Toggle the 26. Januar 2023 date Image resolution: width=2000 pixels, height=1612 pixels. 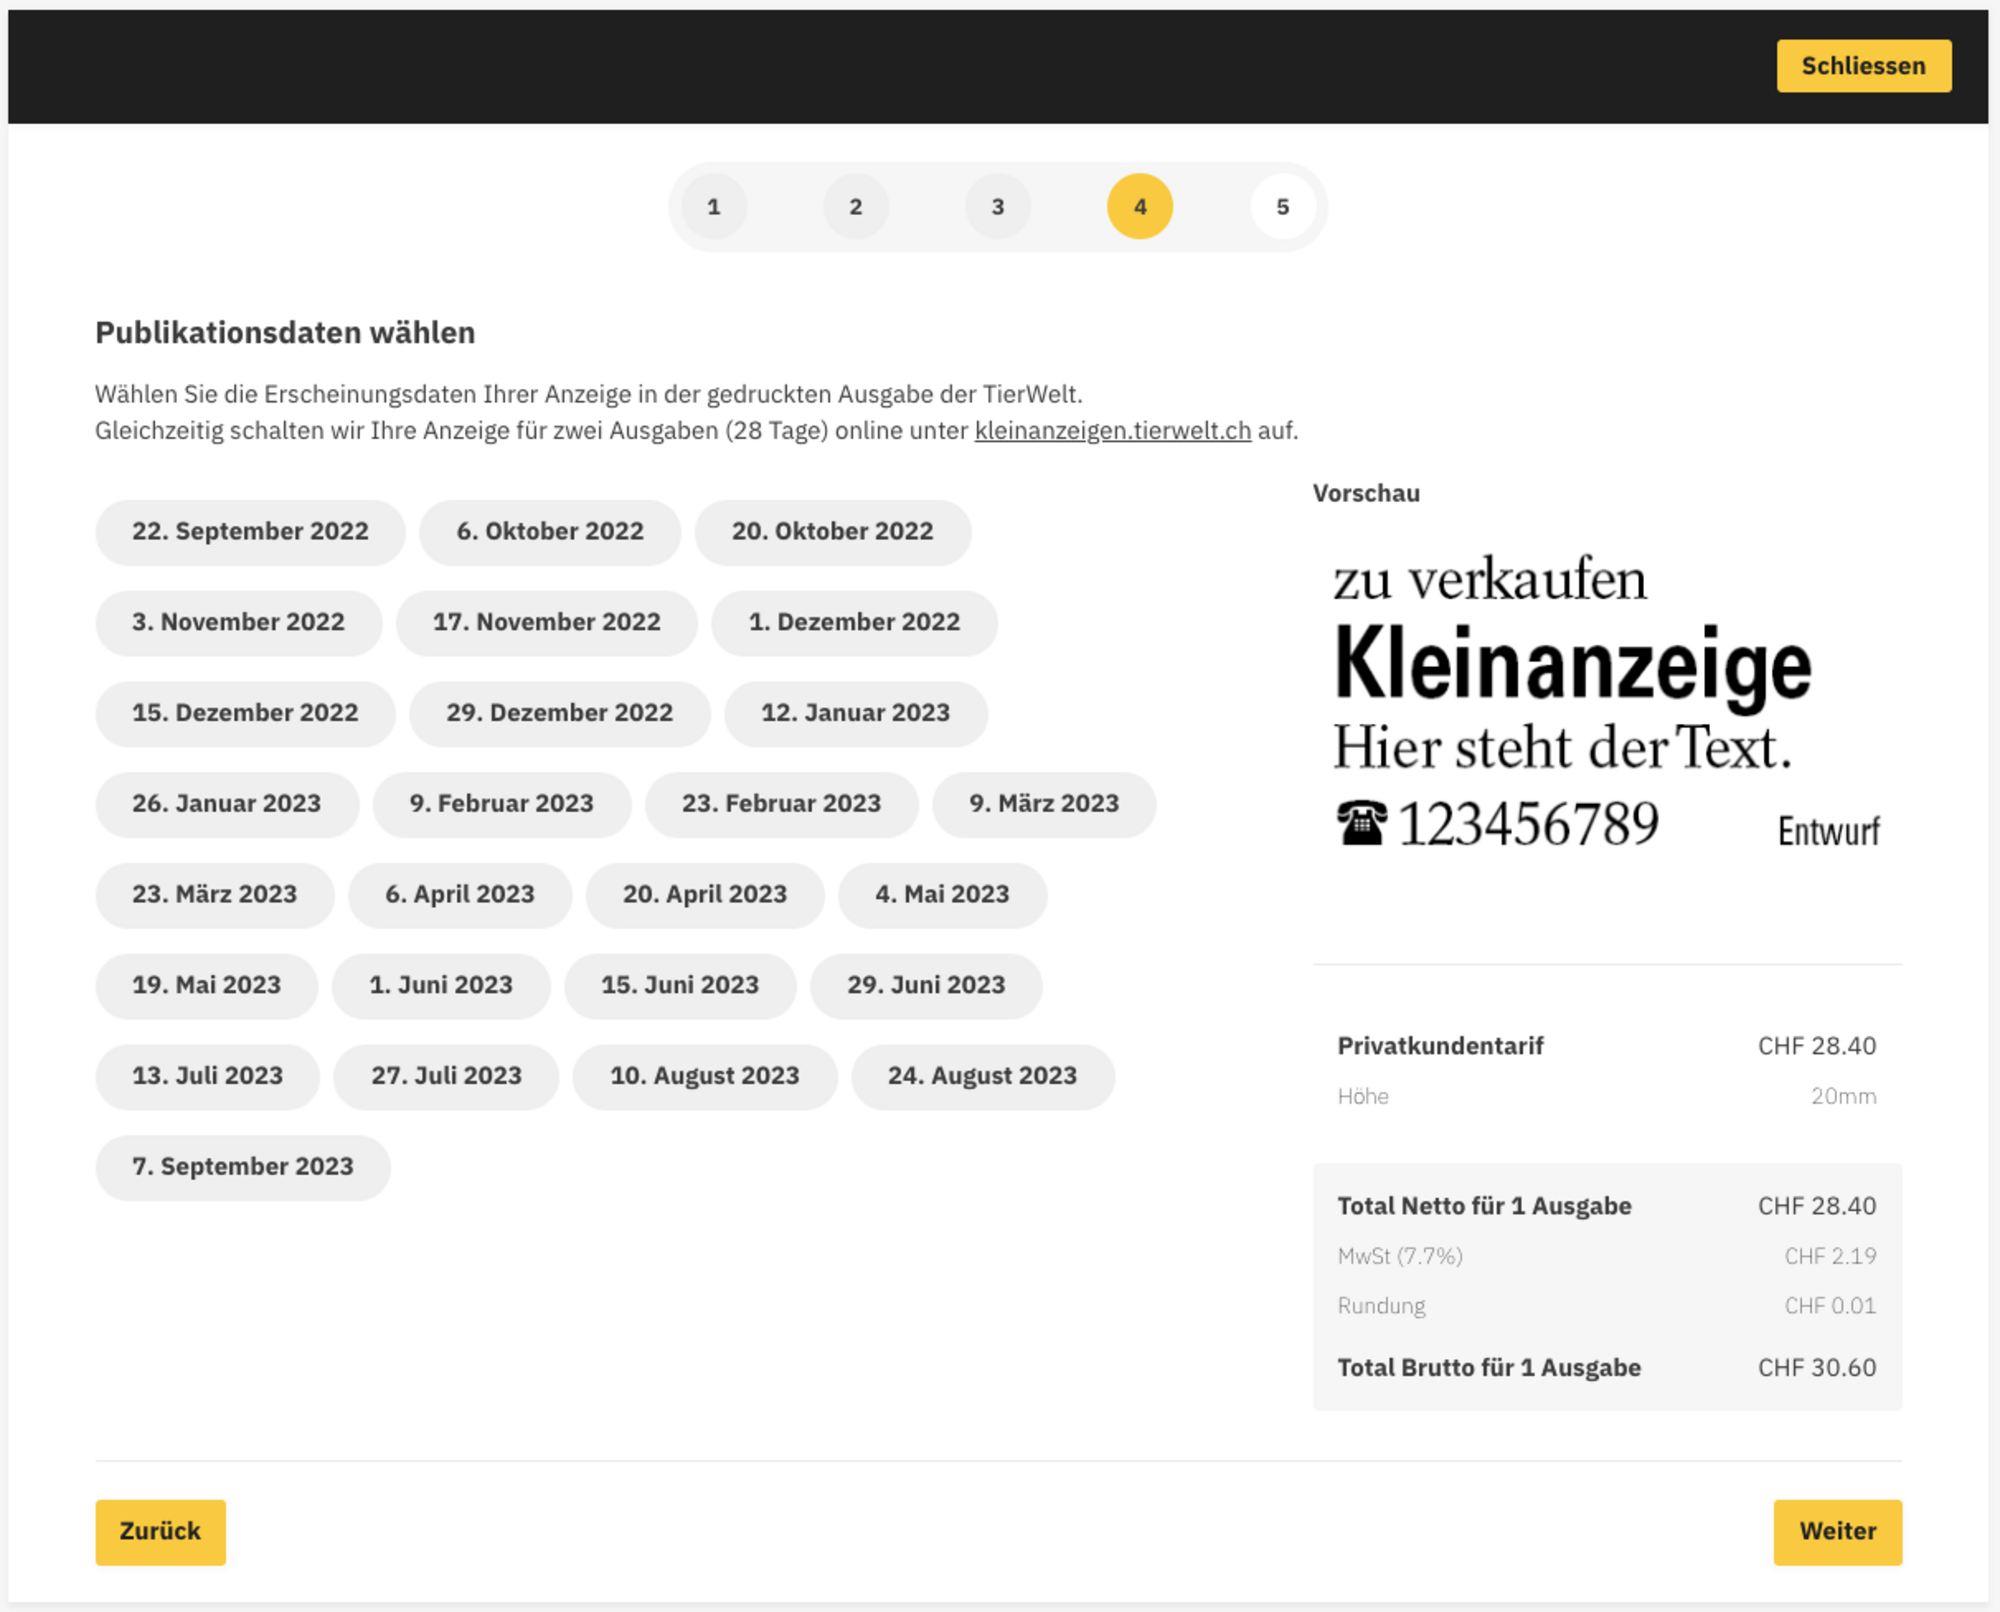coord(227,804)
